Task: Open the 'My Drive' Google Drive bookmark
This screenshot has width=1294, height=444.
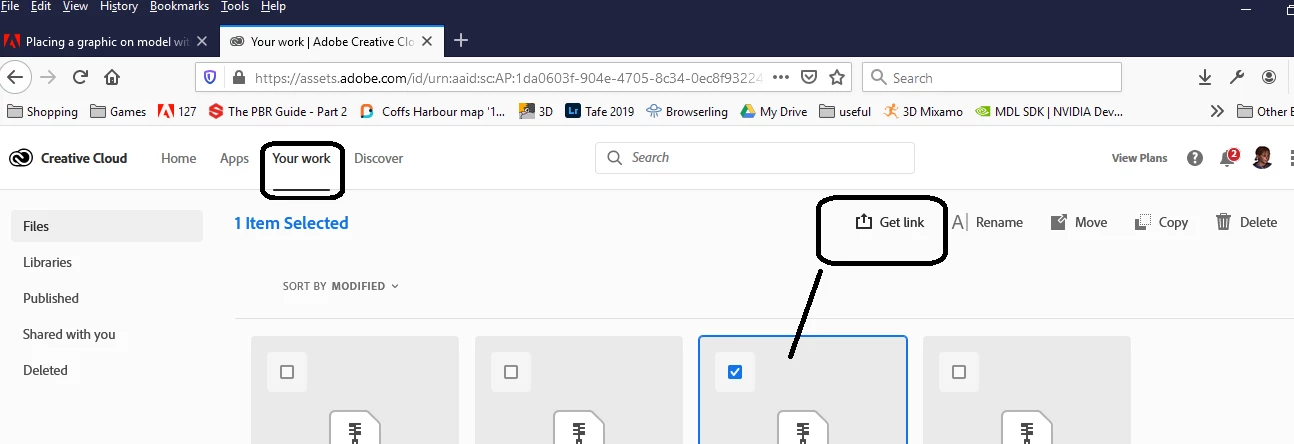Action: (x=774, y=111)
